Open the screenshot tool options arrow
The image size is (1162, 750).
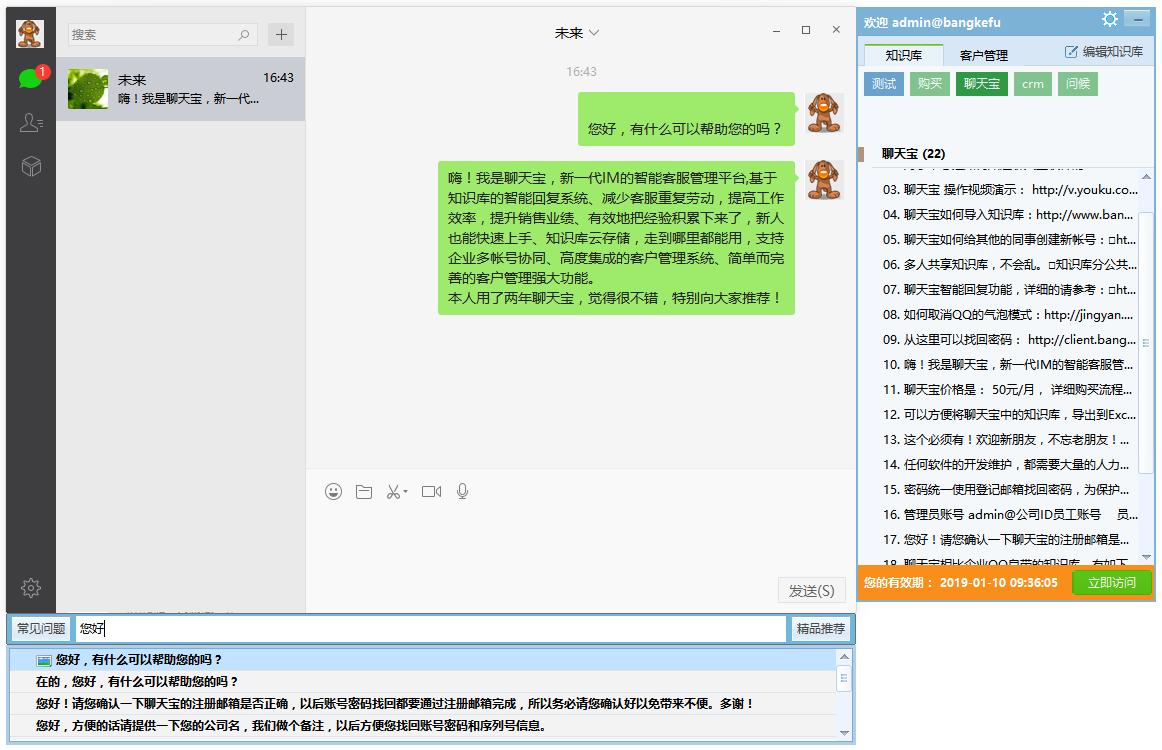(405, 492)
